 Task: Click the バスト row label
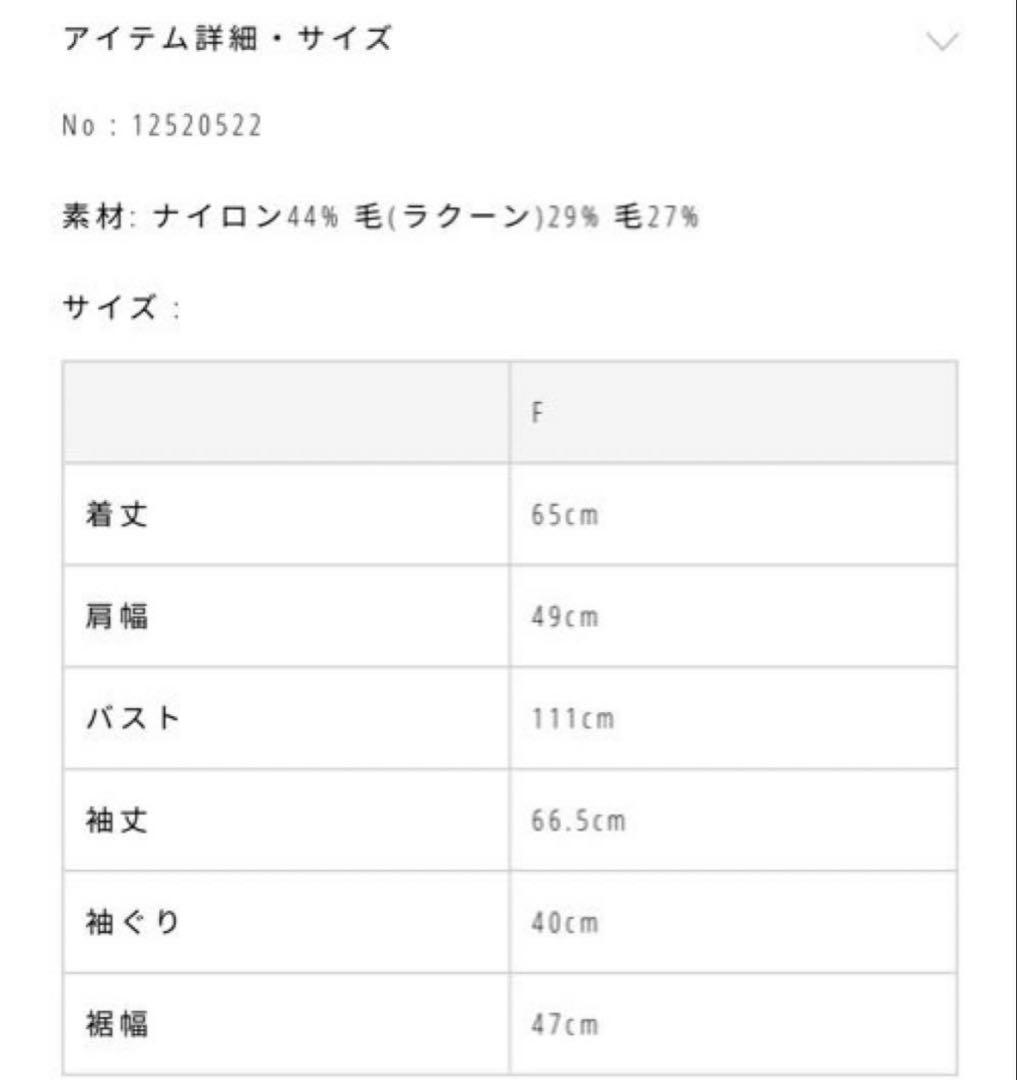click(132, 720)
